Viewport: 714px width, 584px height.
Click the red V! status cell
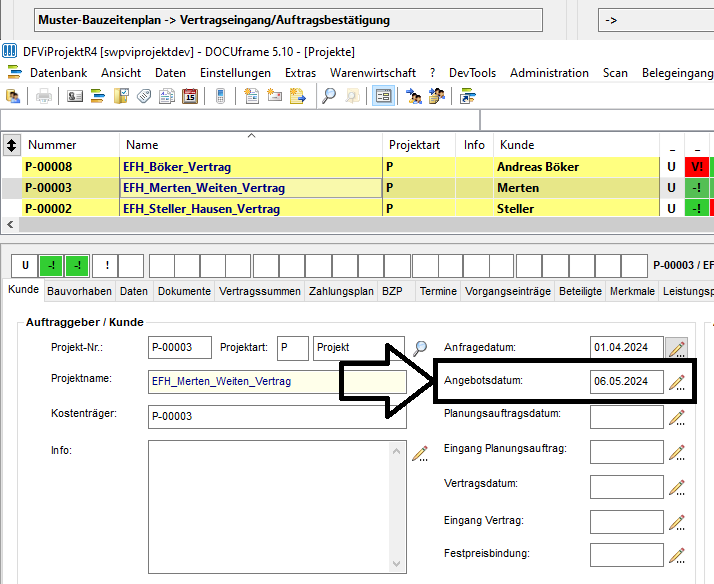point(697,167)
